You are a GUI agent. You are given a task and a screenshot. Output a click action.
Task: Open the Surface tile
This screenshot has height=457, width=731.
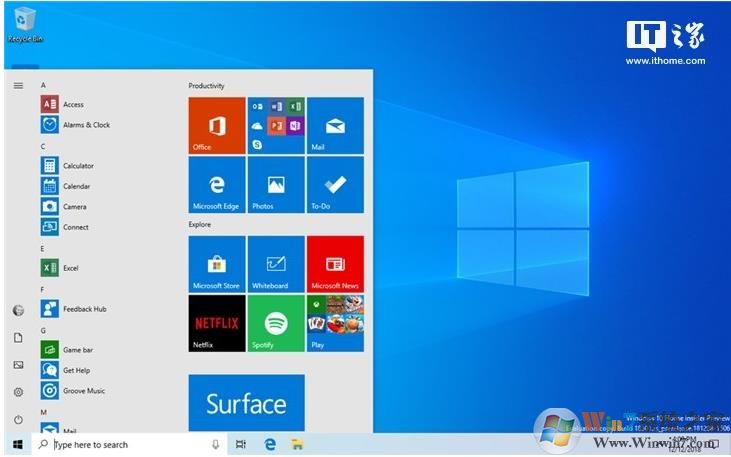coord(247,403)
